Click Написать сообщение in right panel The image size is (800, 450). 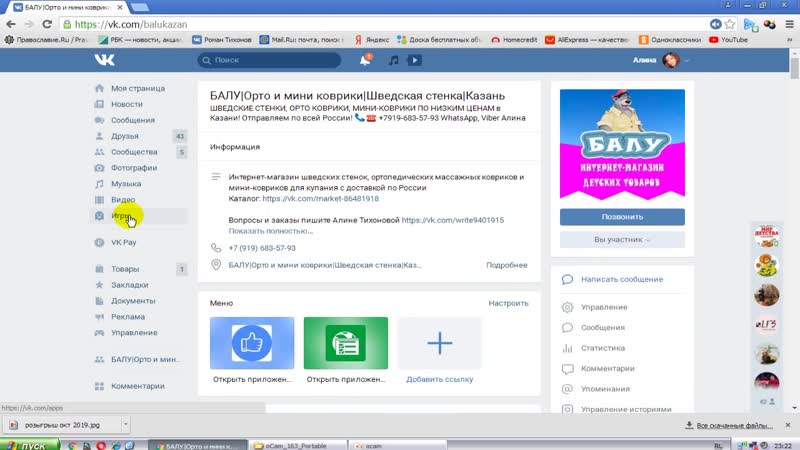pyautogui.click(x=622, y=279)
